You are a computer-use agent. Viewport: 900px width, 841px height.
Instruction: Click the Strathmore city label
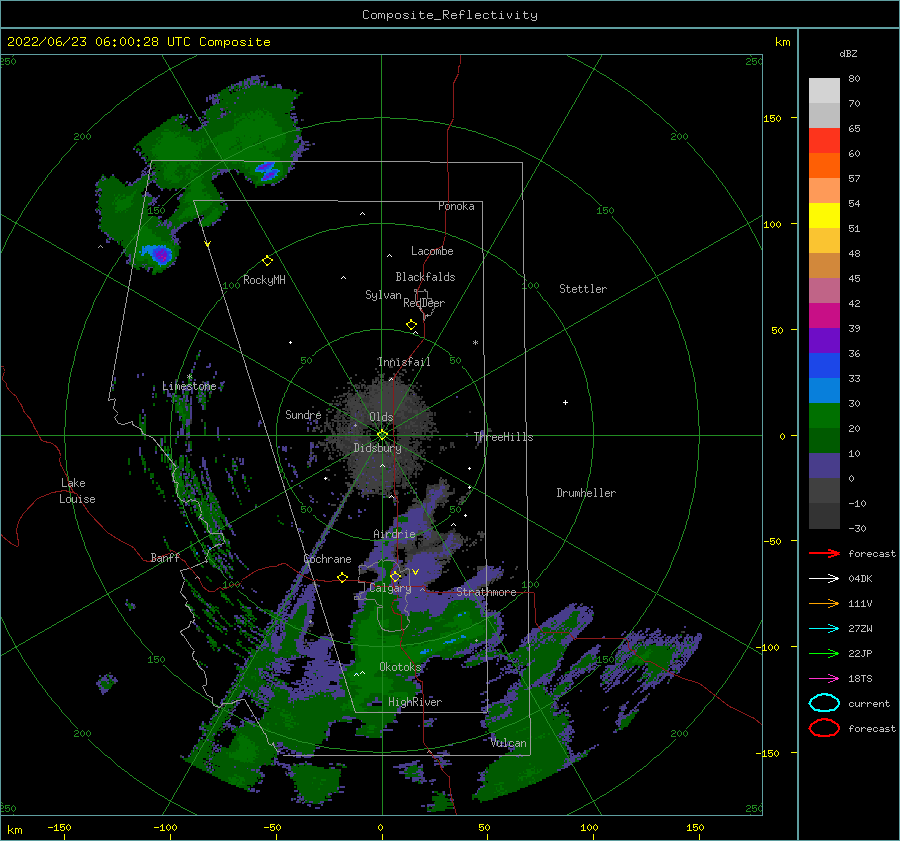coord(486,592)
